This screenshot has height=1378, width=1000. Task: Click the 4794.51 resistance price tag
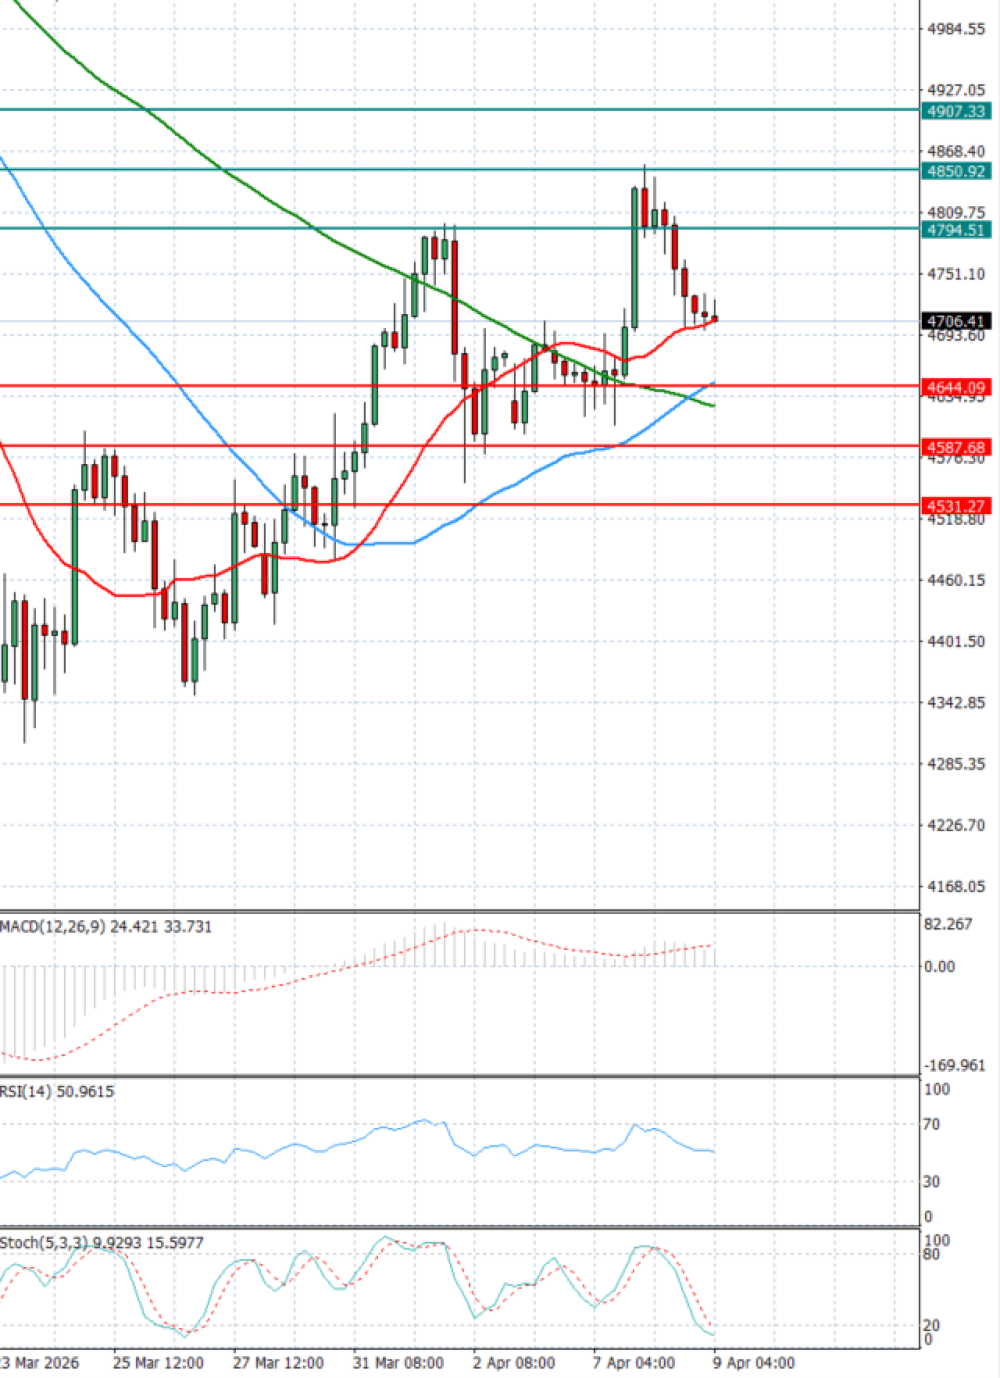tap(956, 230)
